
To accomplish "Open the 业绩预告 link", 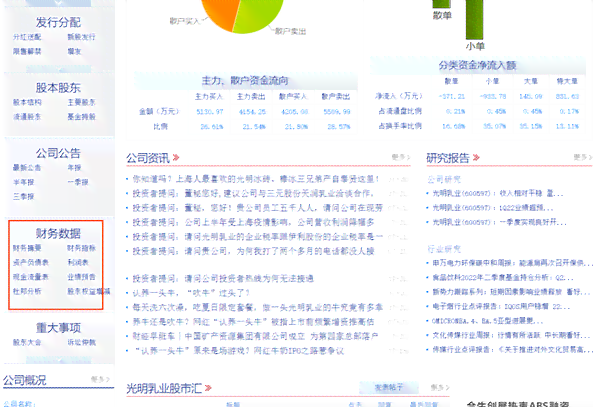I will tap(81, 277).
